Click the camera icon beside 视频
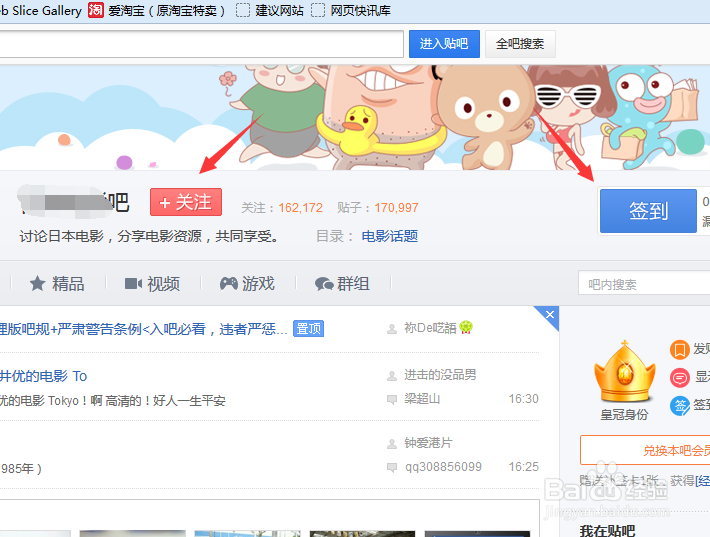 [x=133, y=284]
